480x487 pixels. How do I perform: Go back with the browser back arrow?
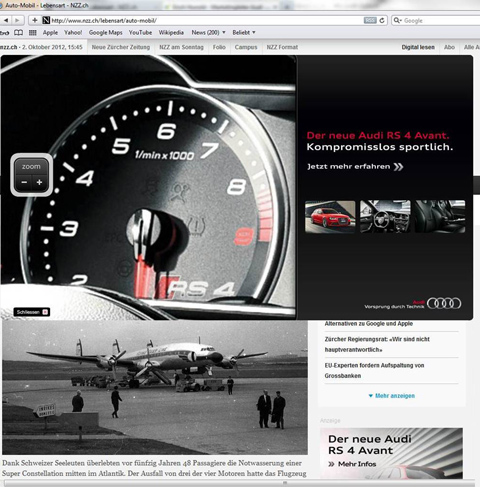(x=6, y=20)
